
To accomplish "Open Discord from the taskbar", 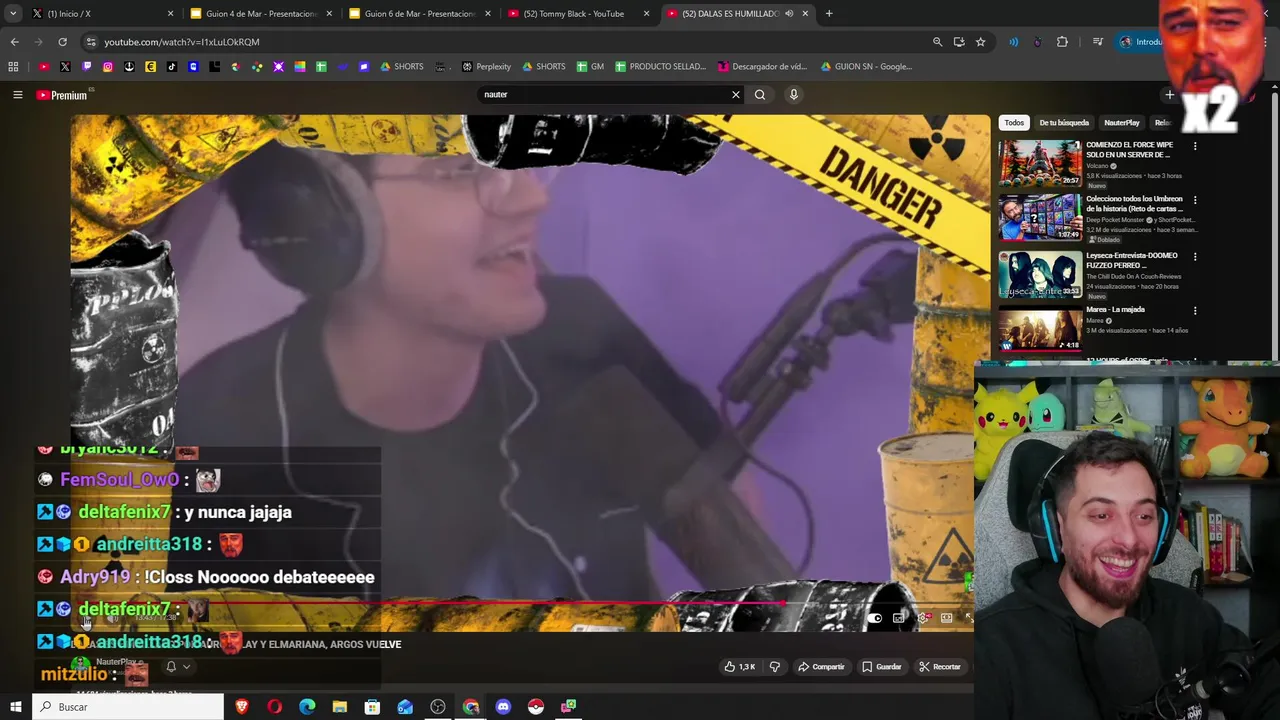I will pyautogui.click(x=503, y=707).
